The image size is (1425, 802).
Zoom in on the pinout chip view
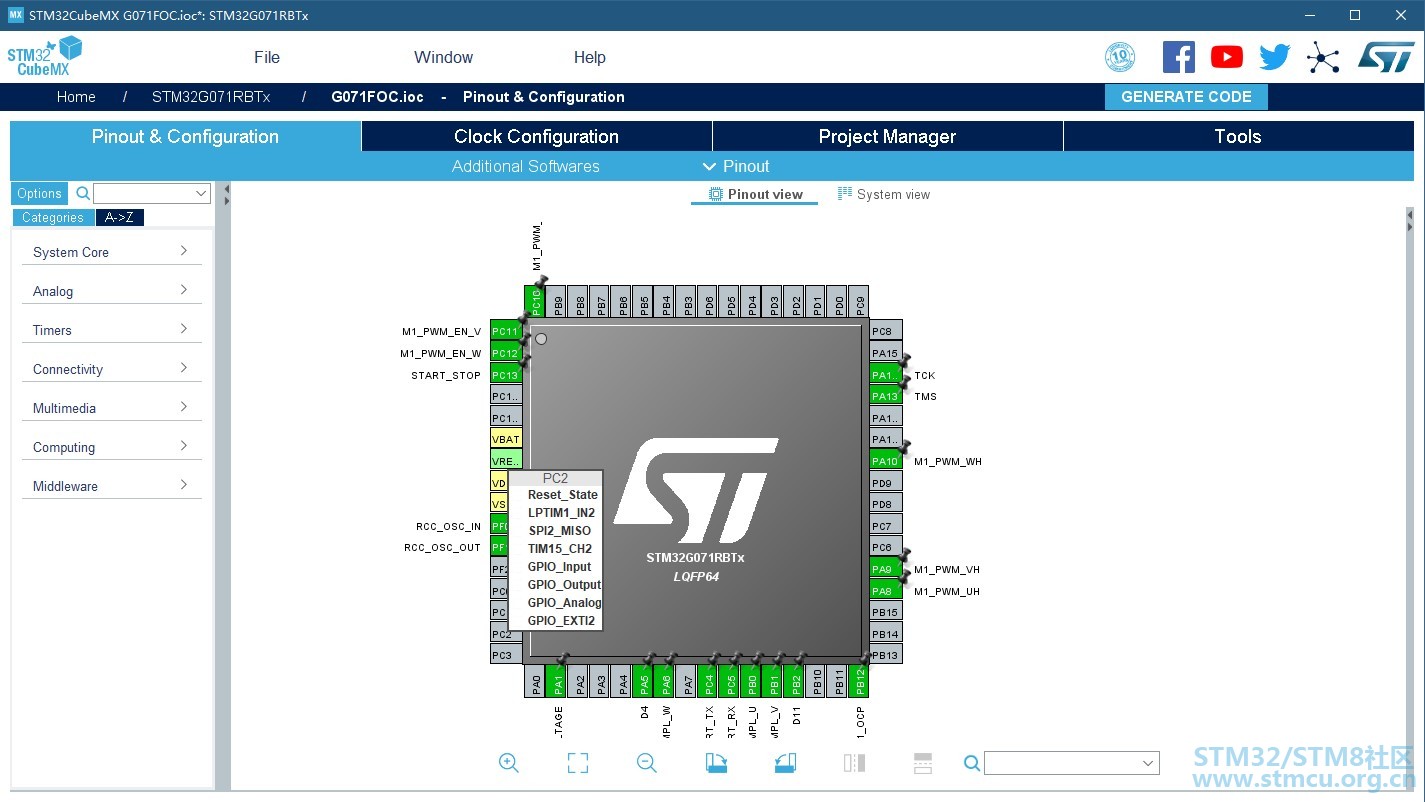(509, 763)
